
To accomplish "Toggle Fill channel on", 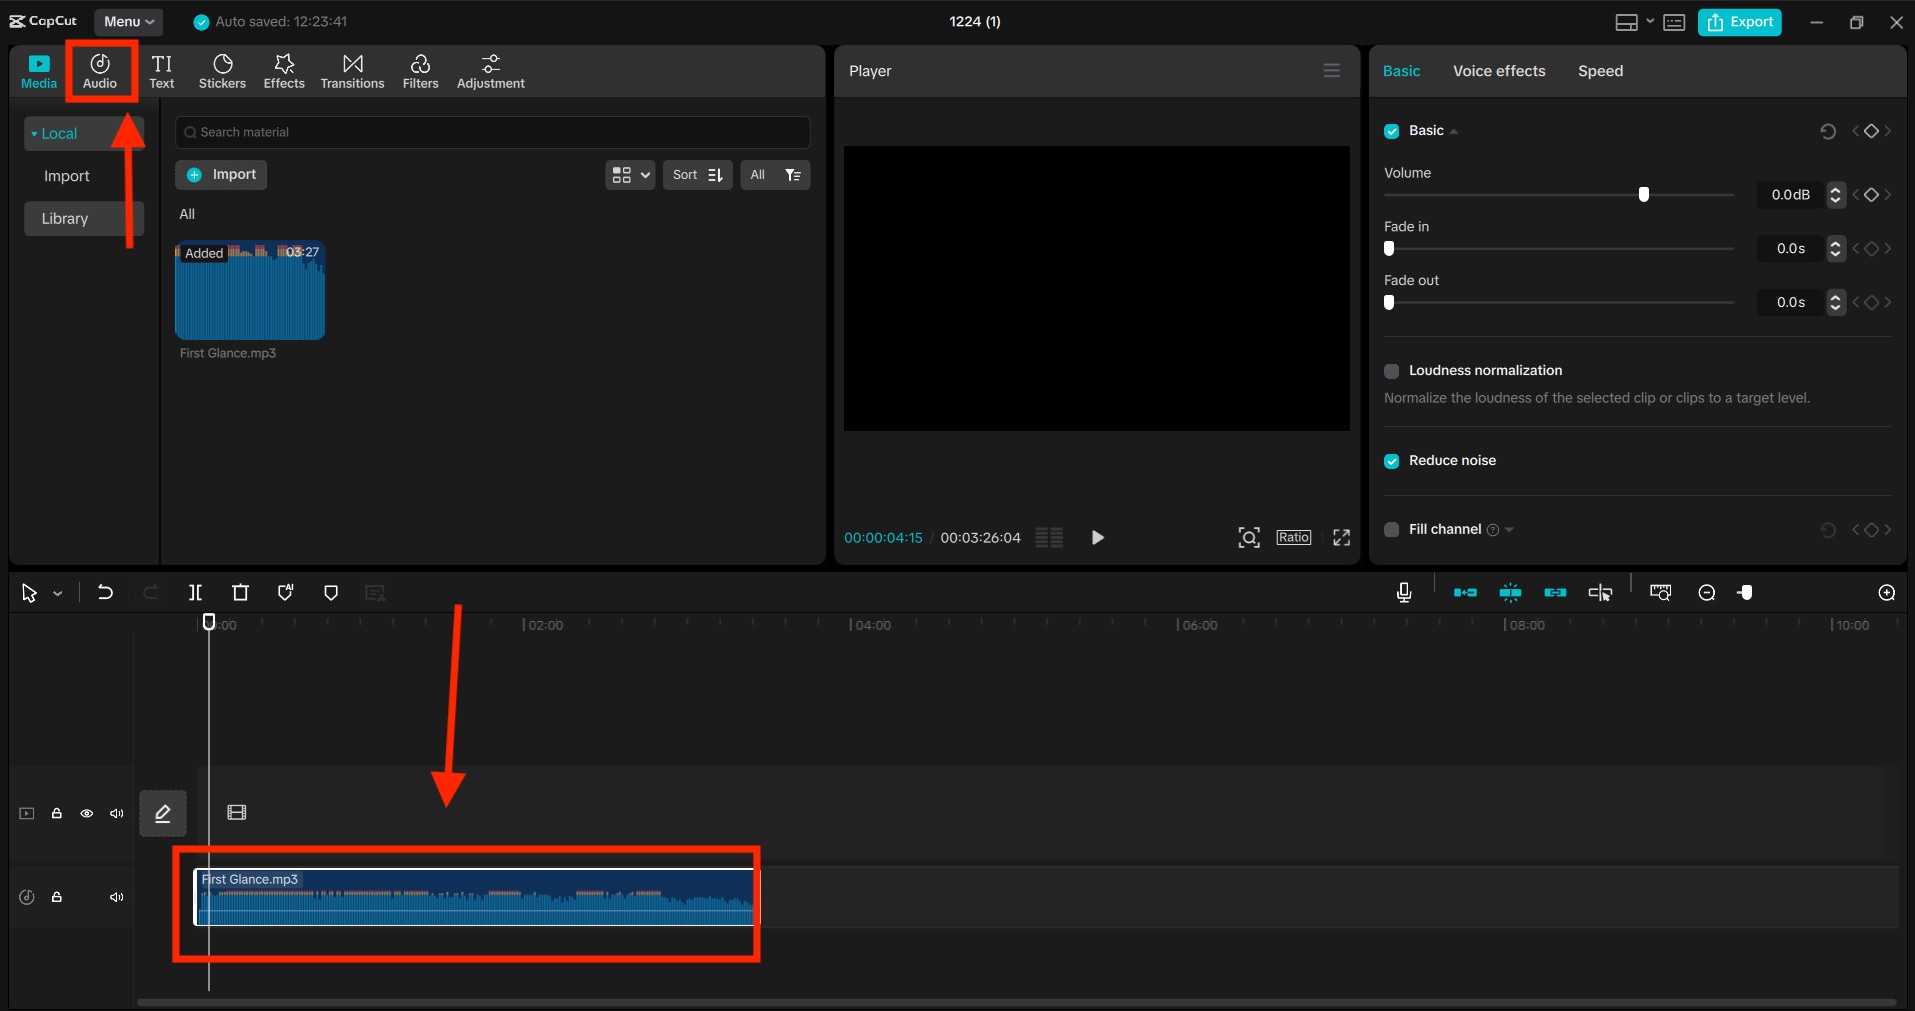I will pos(1391,530).
